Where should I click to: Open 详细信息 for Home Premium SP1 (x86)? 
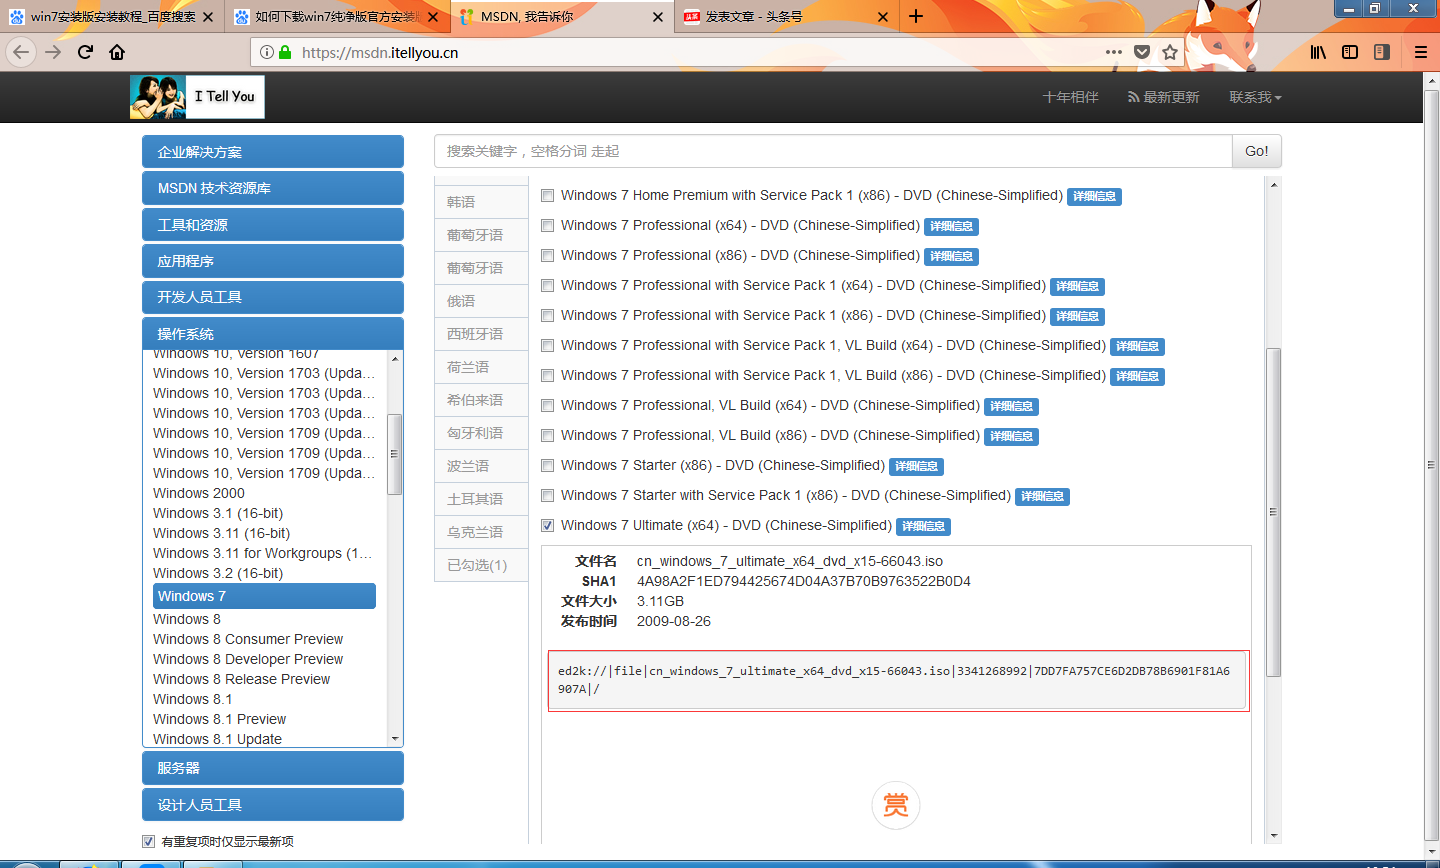click(1094, 196)
